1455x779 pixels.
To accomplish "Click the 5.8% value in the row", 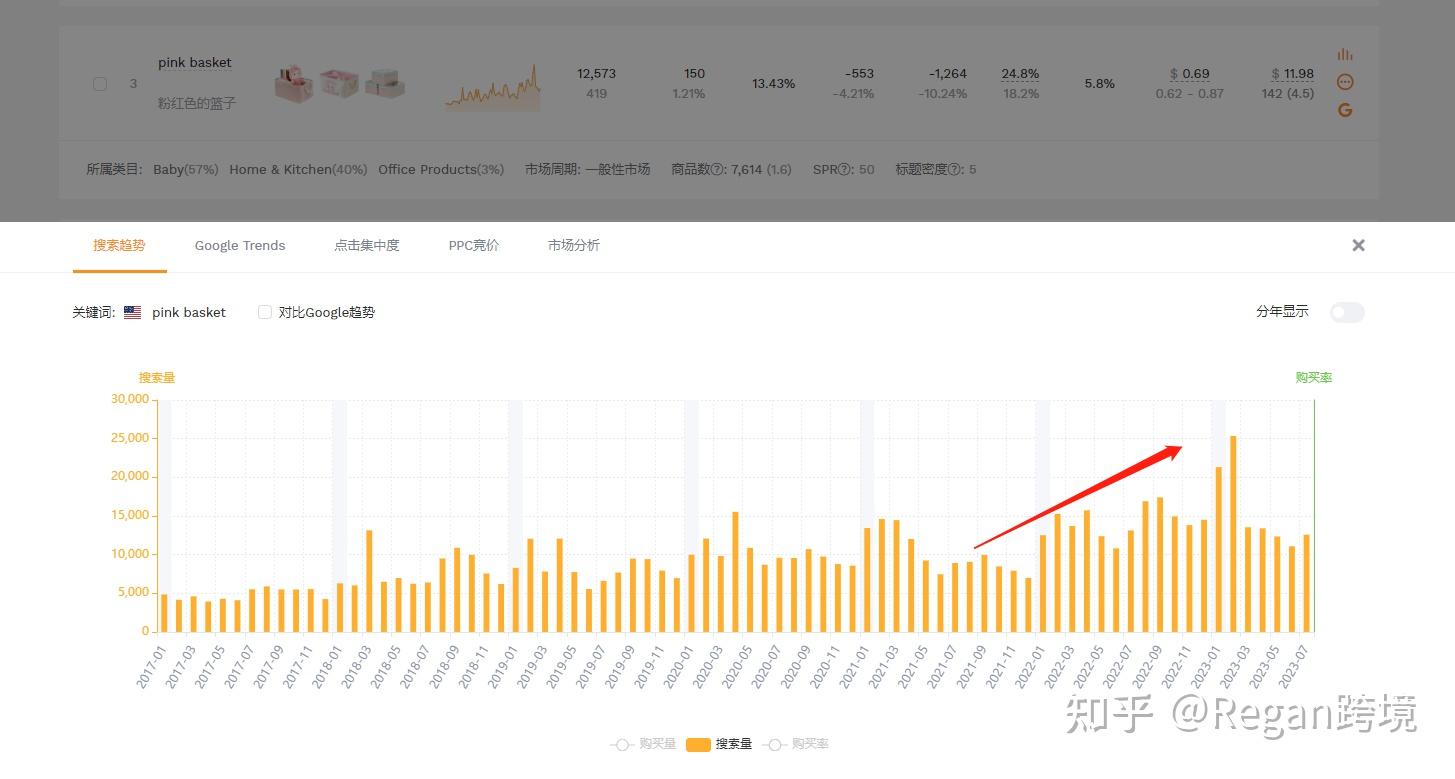I will click(1099, 84).
